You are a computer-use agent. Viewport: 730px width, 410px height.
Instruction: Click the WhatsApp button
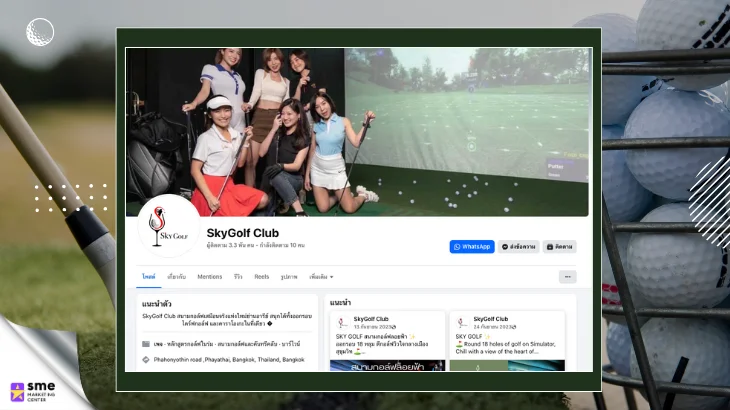(472, 246)
